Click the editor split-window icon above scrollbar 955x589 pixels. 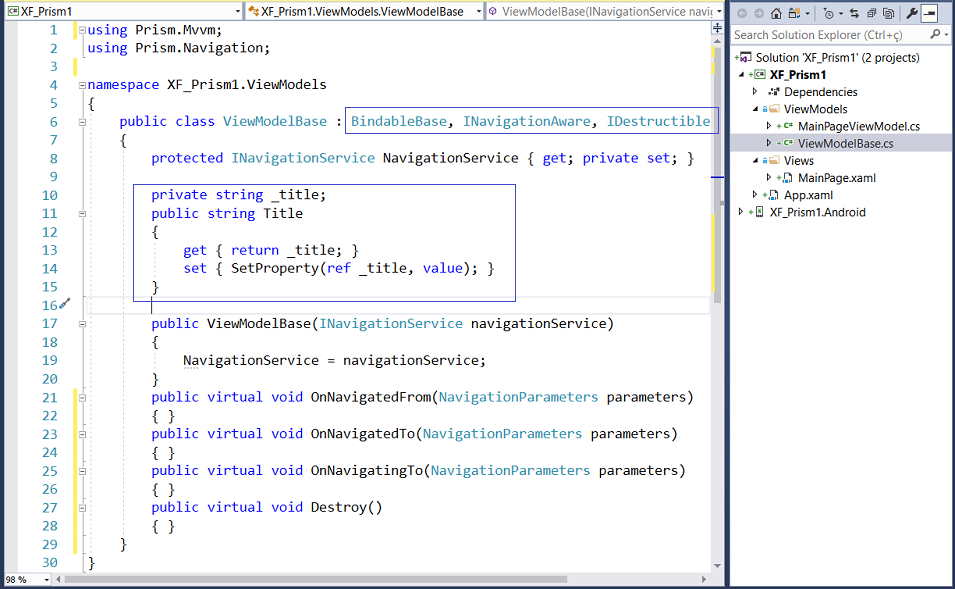click(717, 29)
